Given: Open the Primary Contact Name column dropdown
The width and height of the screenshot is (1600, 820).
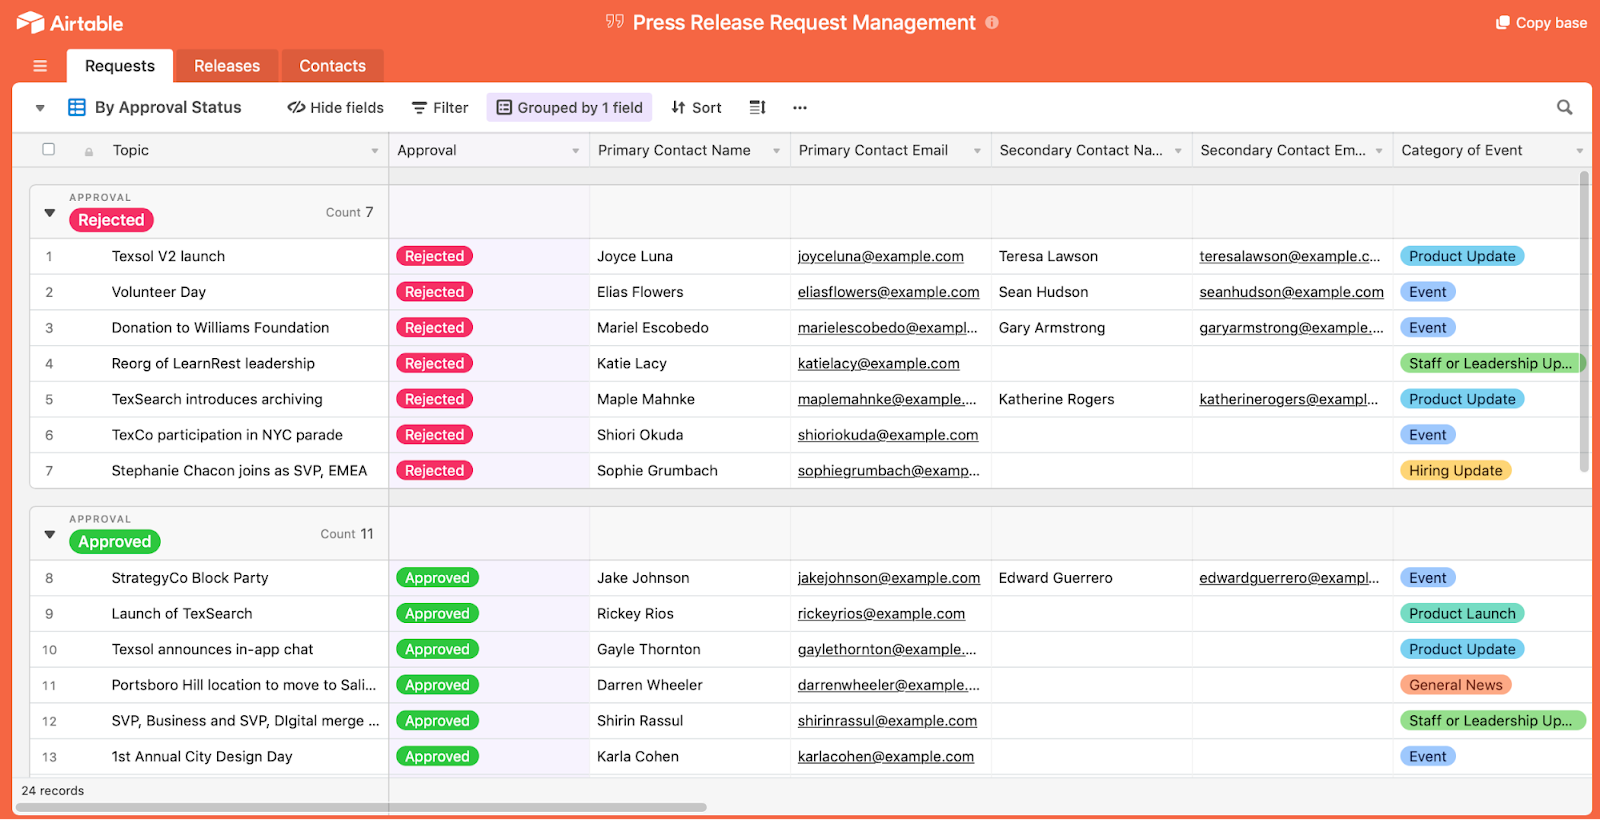Looking at the screenshot, I should click(x=776, y=151).
